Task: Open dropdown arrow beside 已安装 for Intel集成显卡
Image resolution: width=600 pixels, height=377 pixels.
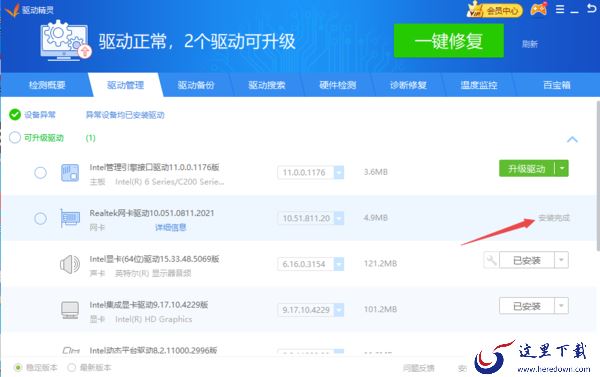Action: pos(561,306)
